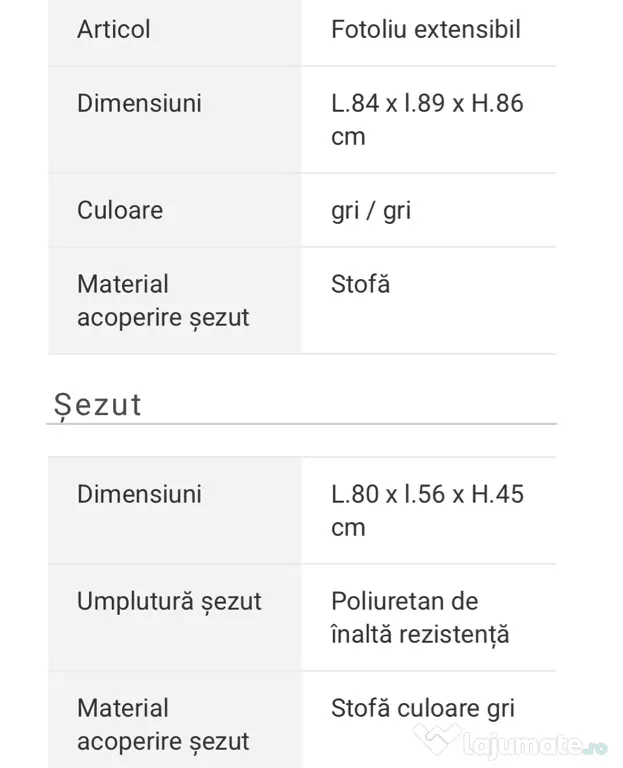The image size is (623, 768).
Task: Click the standalone 'Stofă' value cell
Action: 360,284
